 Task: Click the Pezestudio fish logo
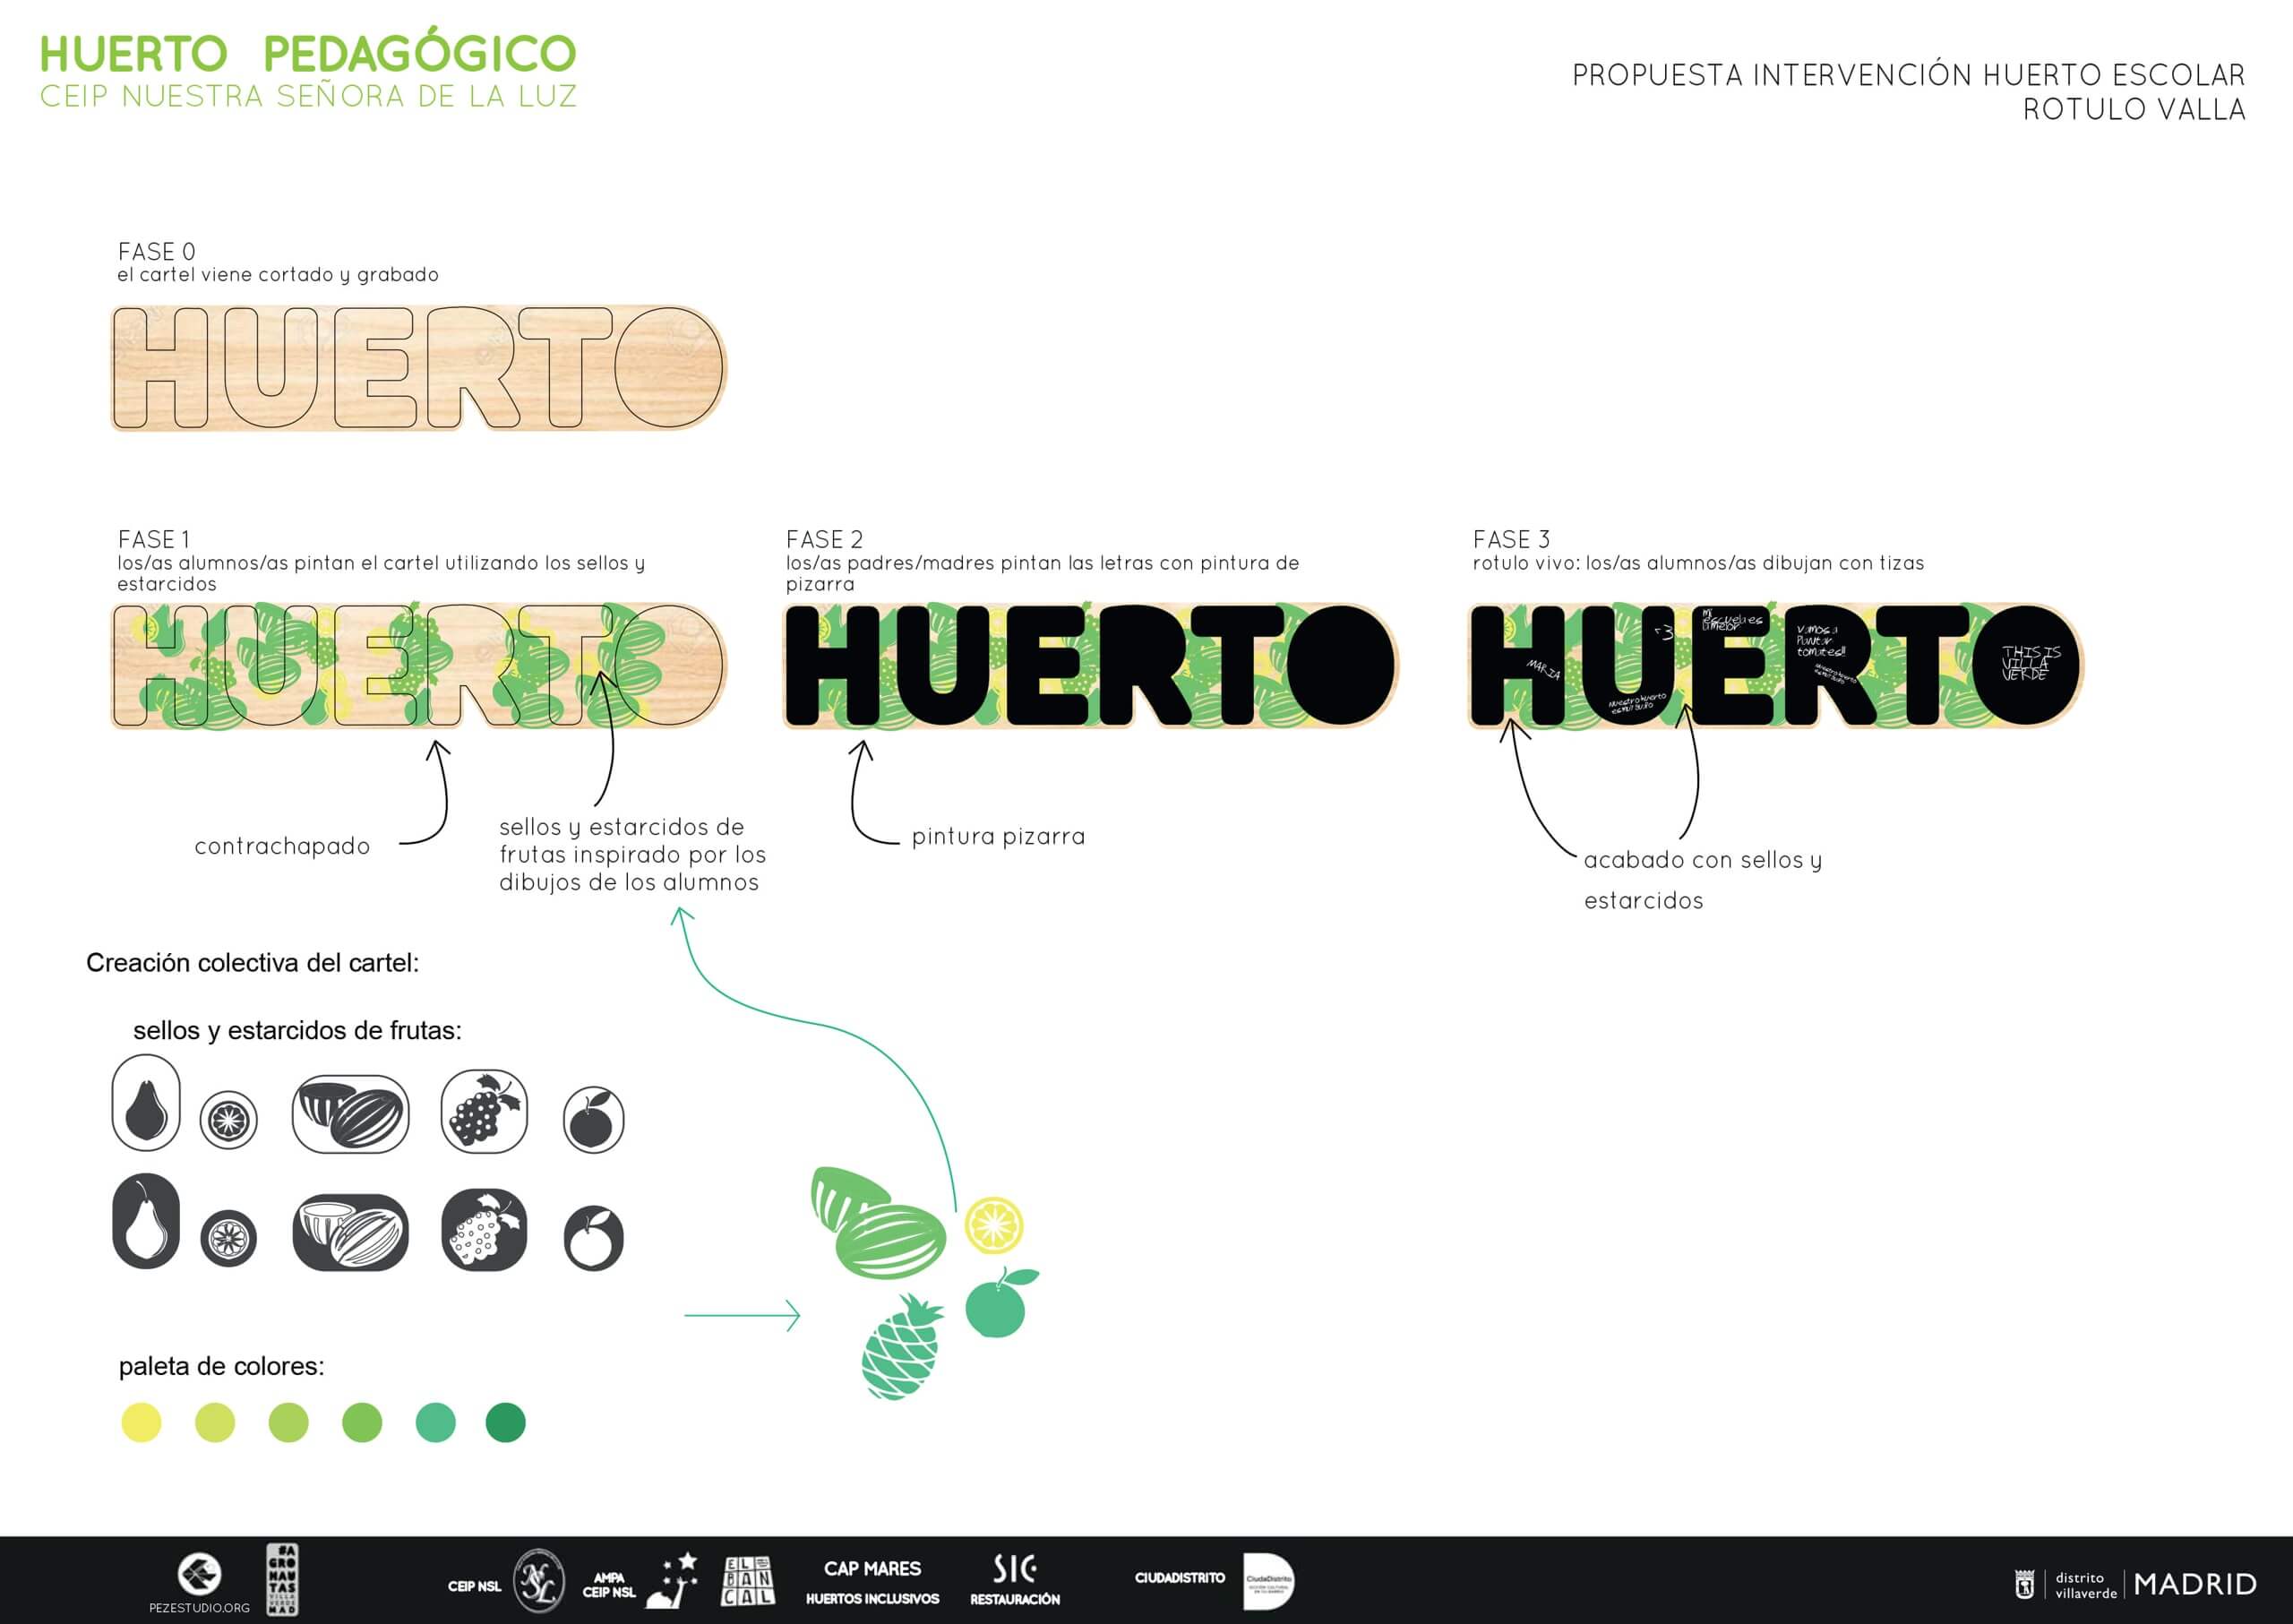coord(199,1574)
